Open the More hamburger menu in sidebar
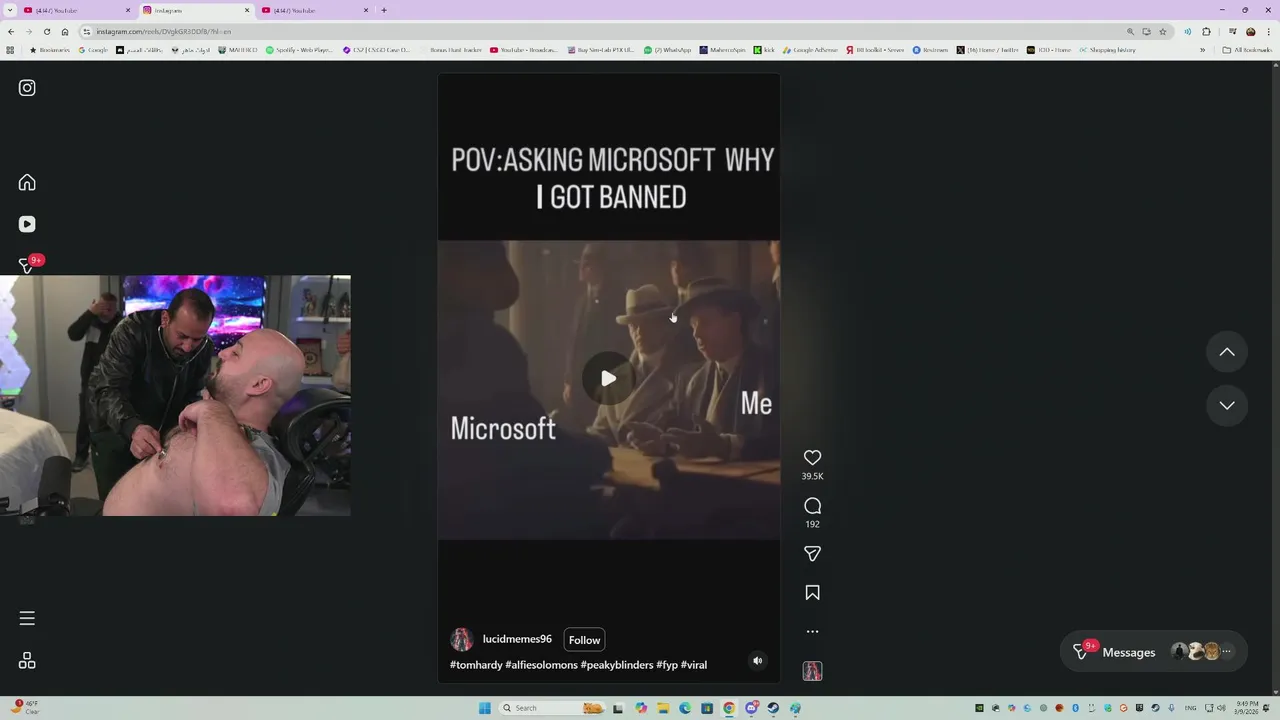Screen dimensions: 1280x720 27,618
